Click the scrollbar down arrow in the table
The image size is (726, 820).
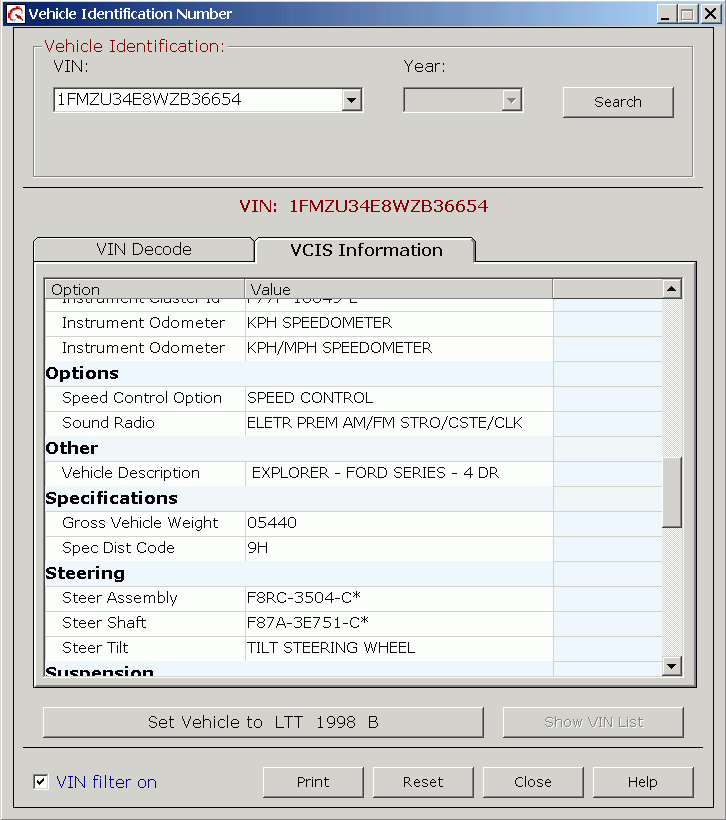672,666
